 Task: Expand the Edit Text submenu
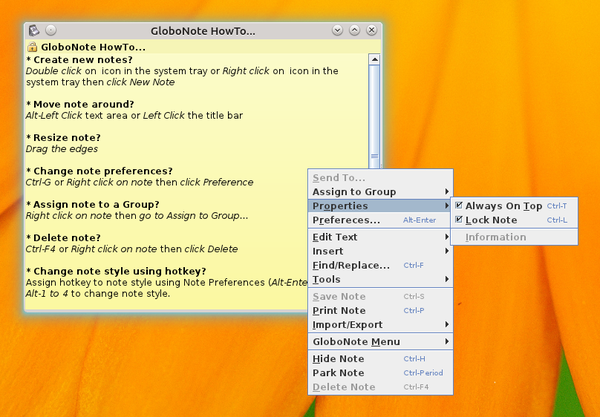(381, 237)
